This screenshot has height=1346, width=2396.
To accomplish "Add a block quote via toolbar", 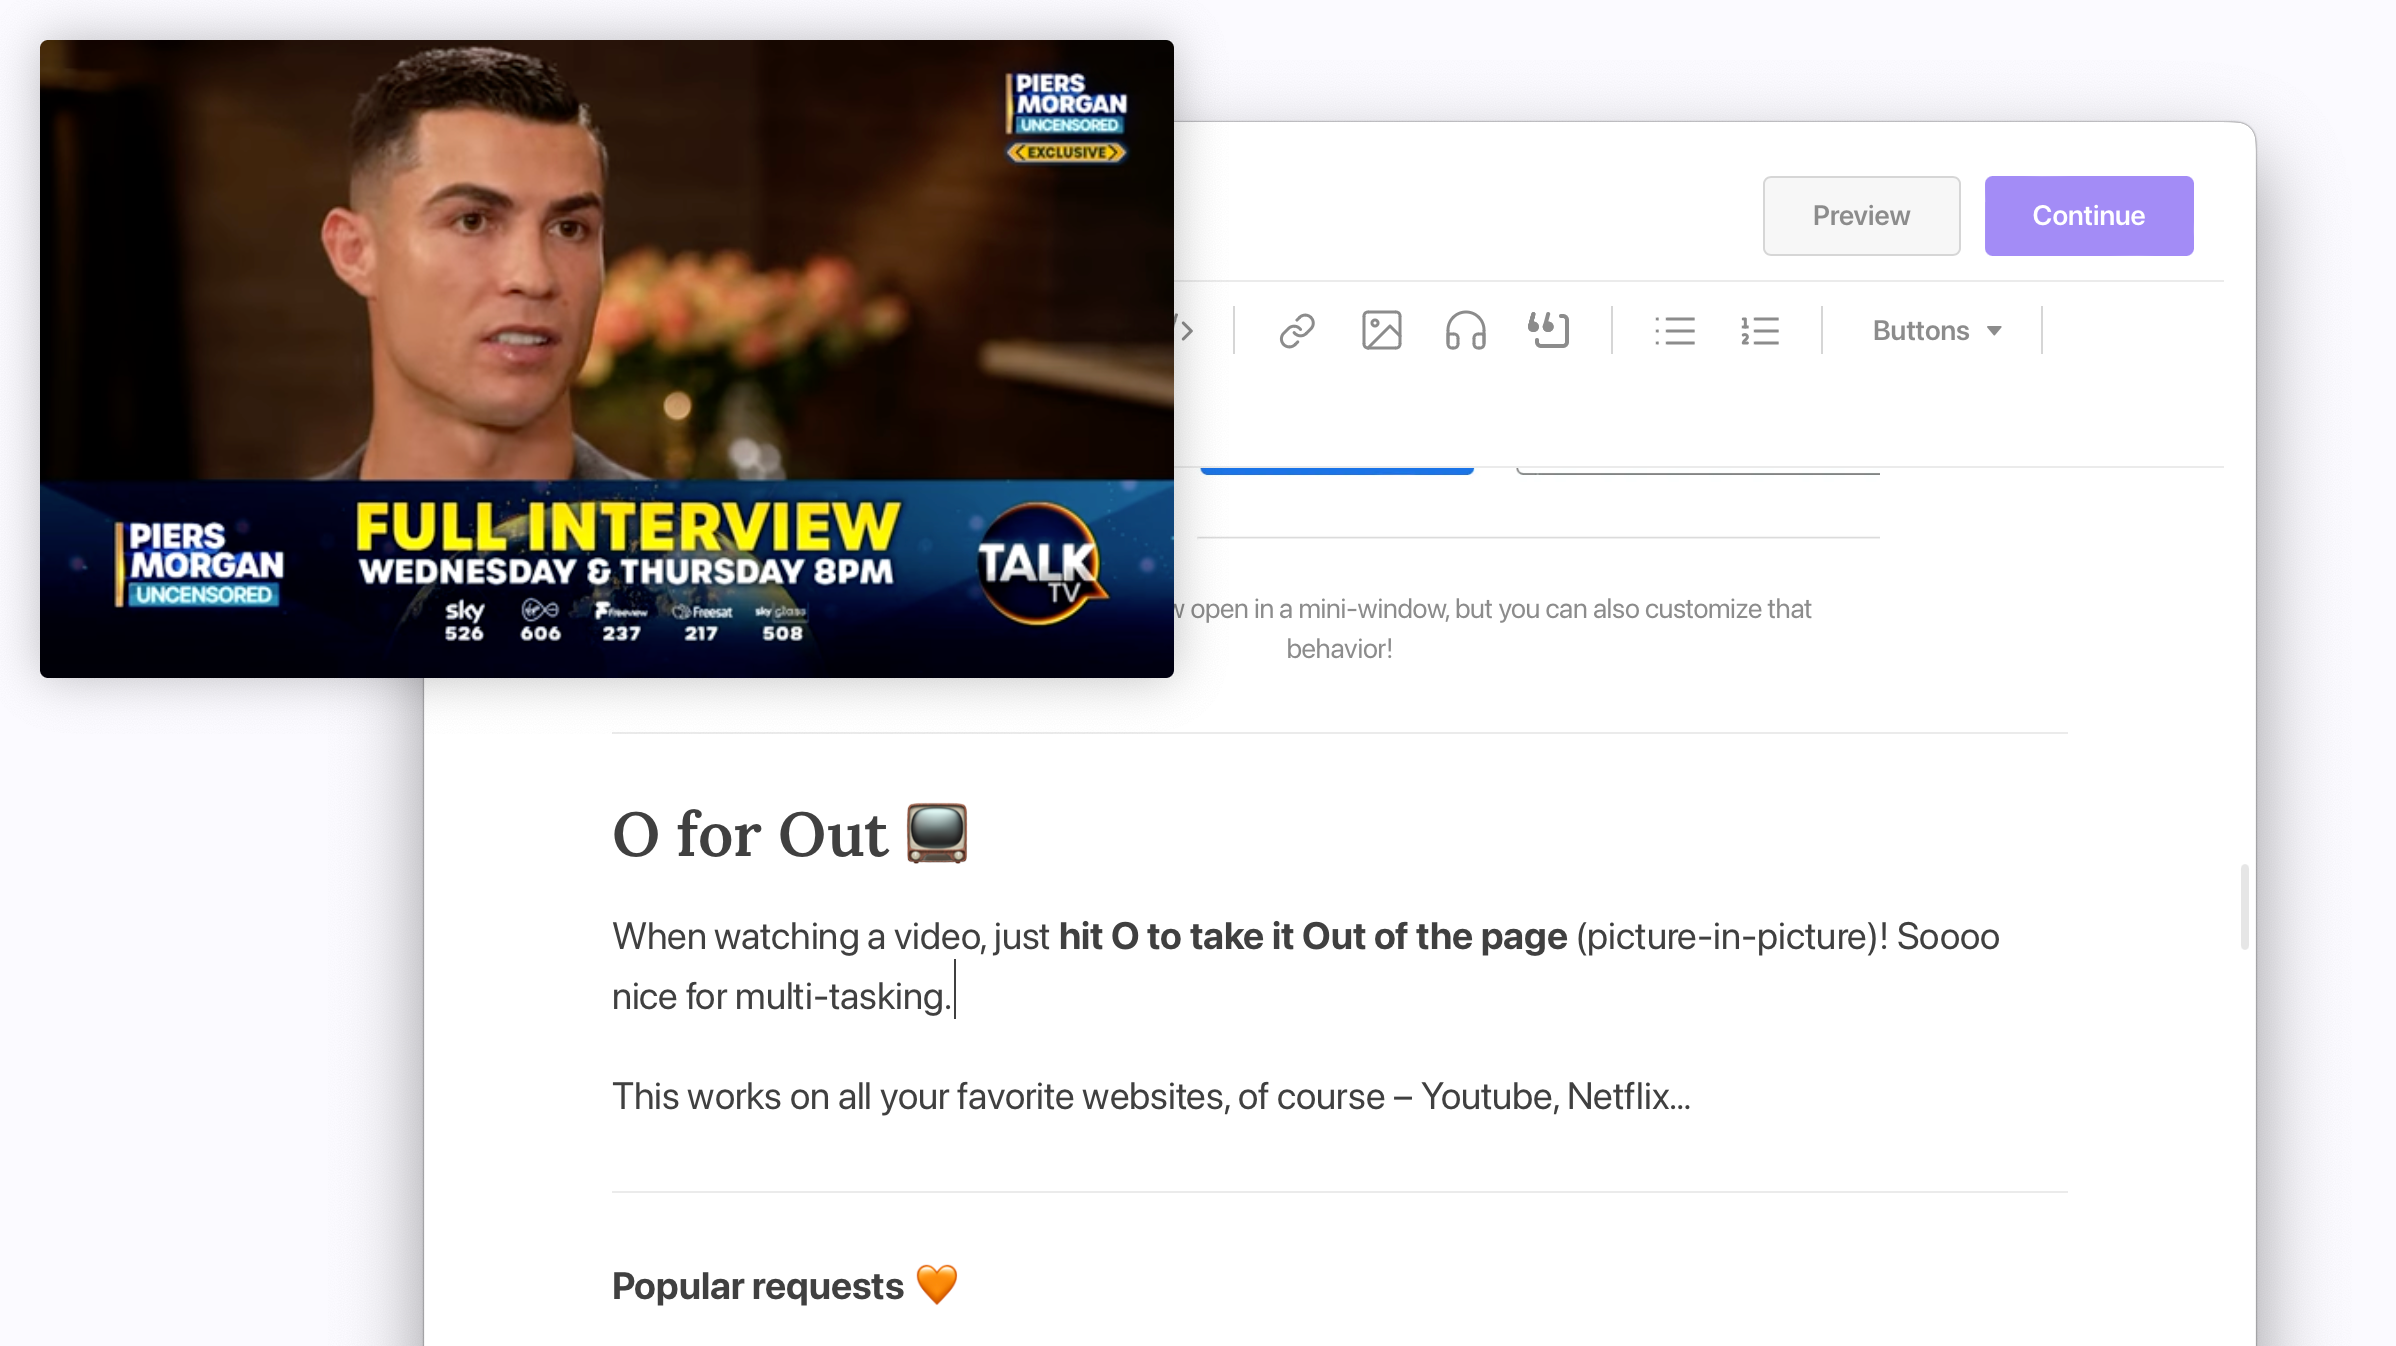I will point(1549,331).
